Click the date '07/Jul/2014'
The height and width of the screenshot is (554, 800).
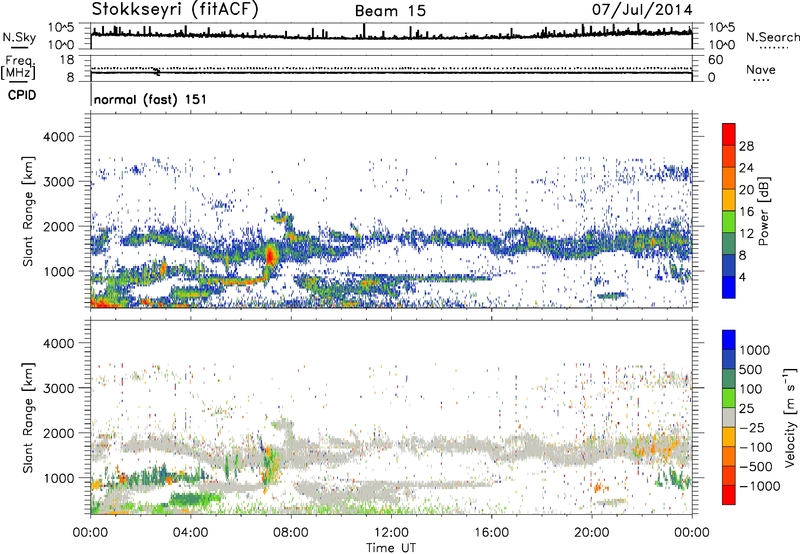[642, 10]
